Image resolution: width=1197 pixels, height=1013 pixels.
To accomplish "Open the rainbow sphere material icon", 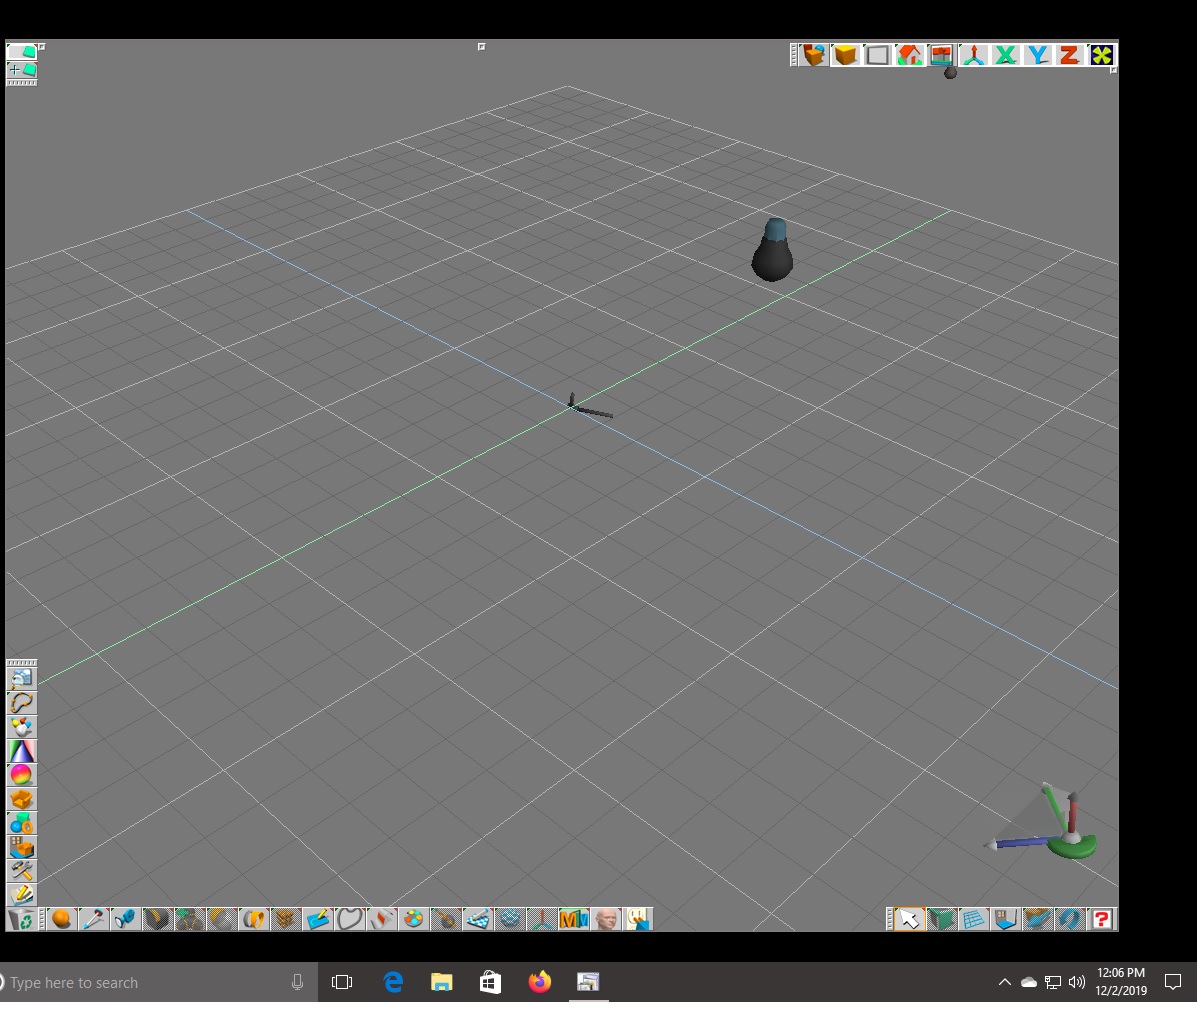I will [x=21, y=775].
